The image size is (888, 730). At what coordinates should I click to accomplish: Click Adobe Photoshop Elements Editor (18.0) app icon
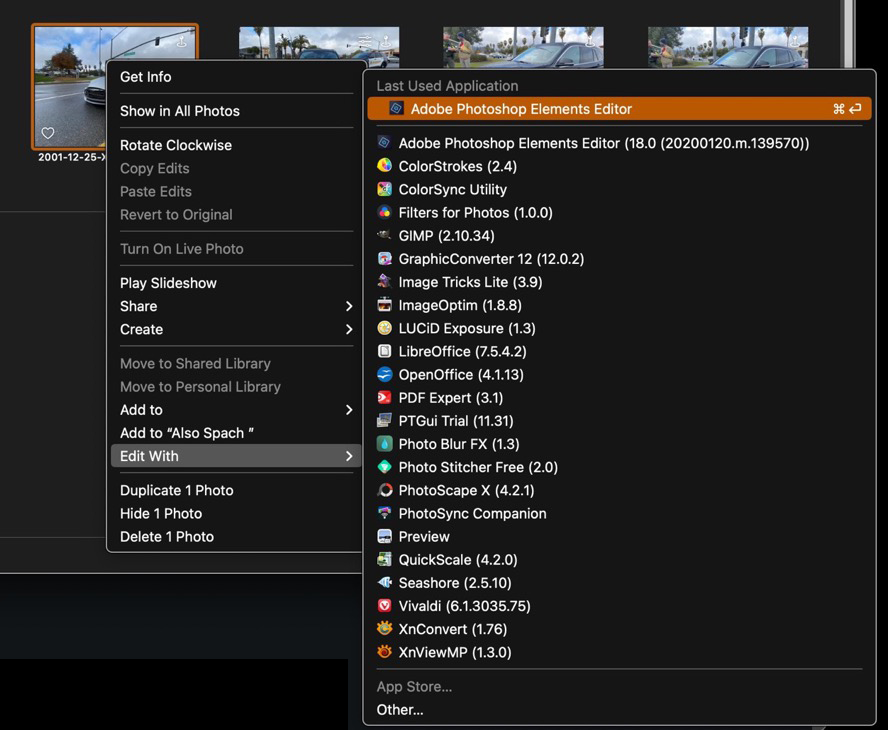click(x=385, y=143)
